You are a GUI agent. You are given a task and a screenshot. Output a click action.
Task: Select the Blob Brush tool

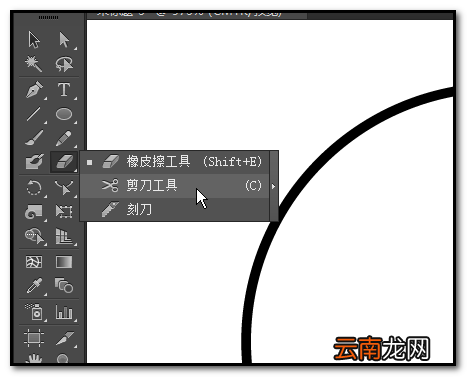coord(34,162)
